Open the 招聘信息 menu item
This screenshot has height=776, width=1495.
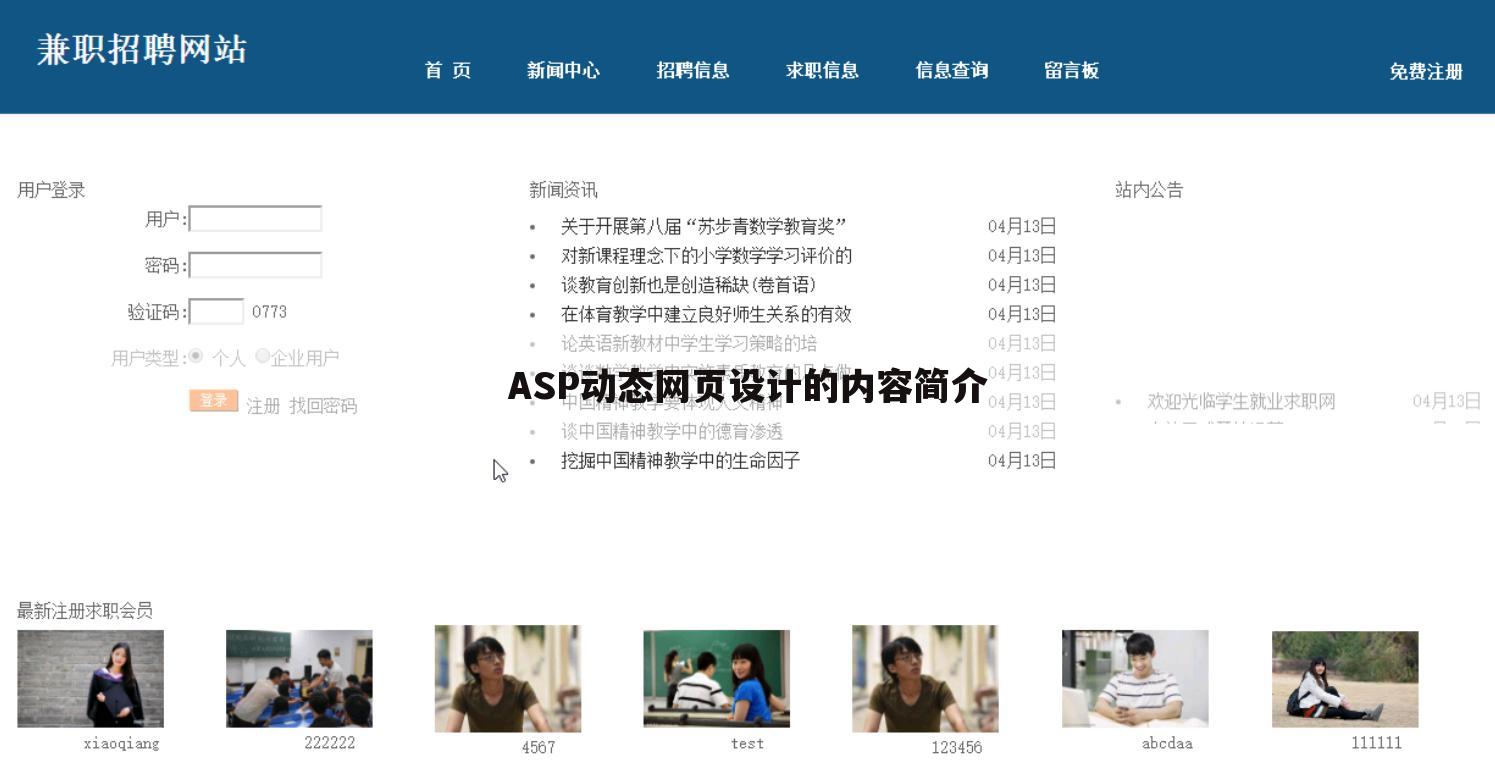[694, 71]
